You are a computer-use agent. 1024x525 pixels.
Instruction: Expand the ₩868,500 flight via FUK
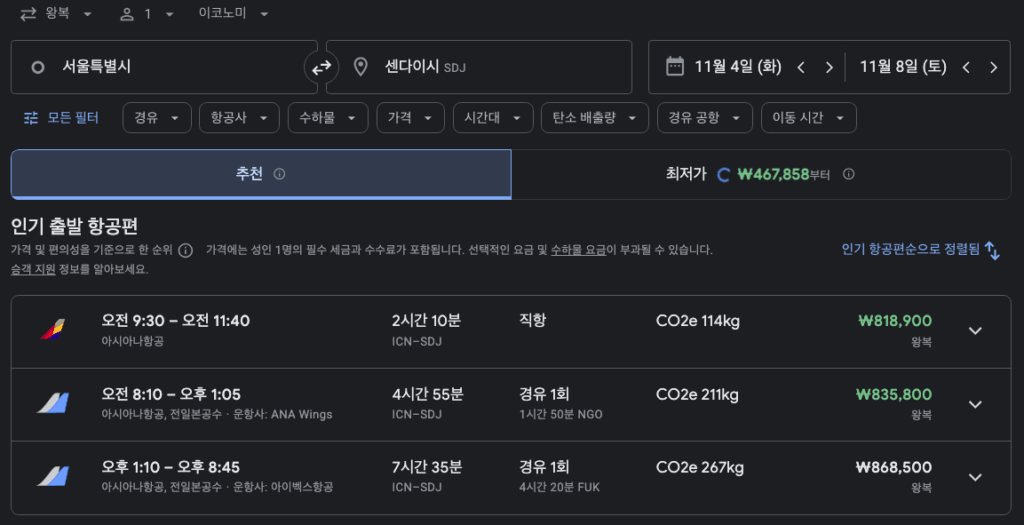pyautogui.click(x=976, y=477)
